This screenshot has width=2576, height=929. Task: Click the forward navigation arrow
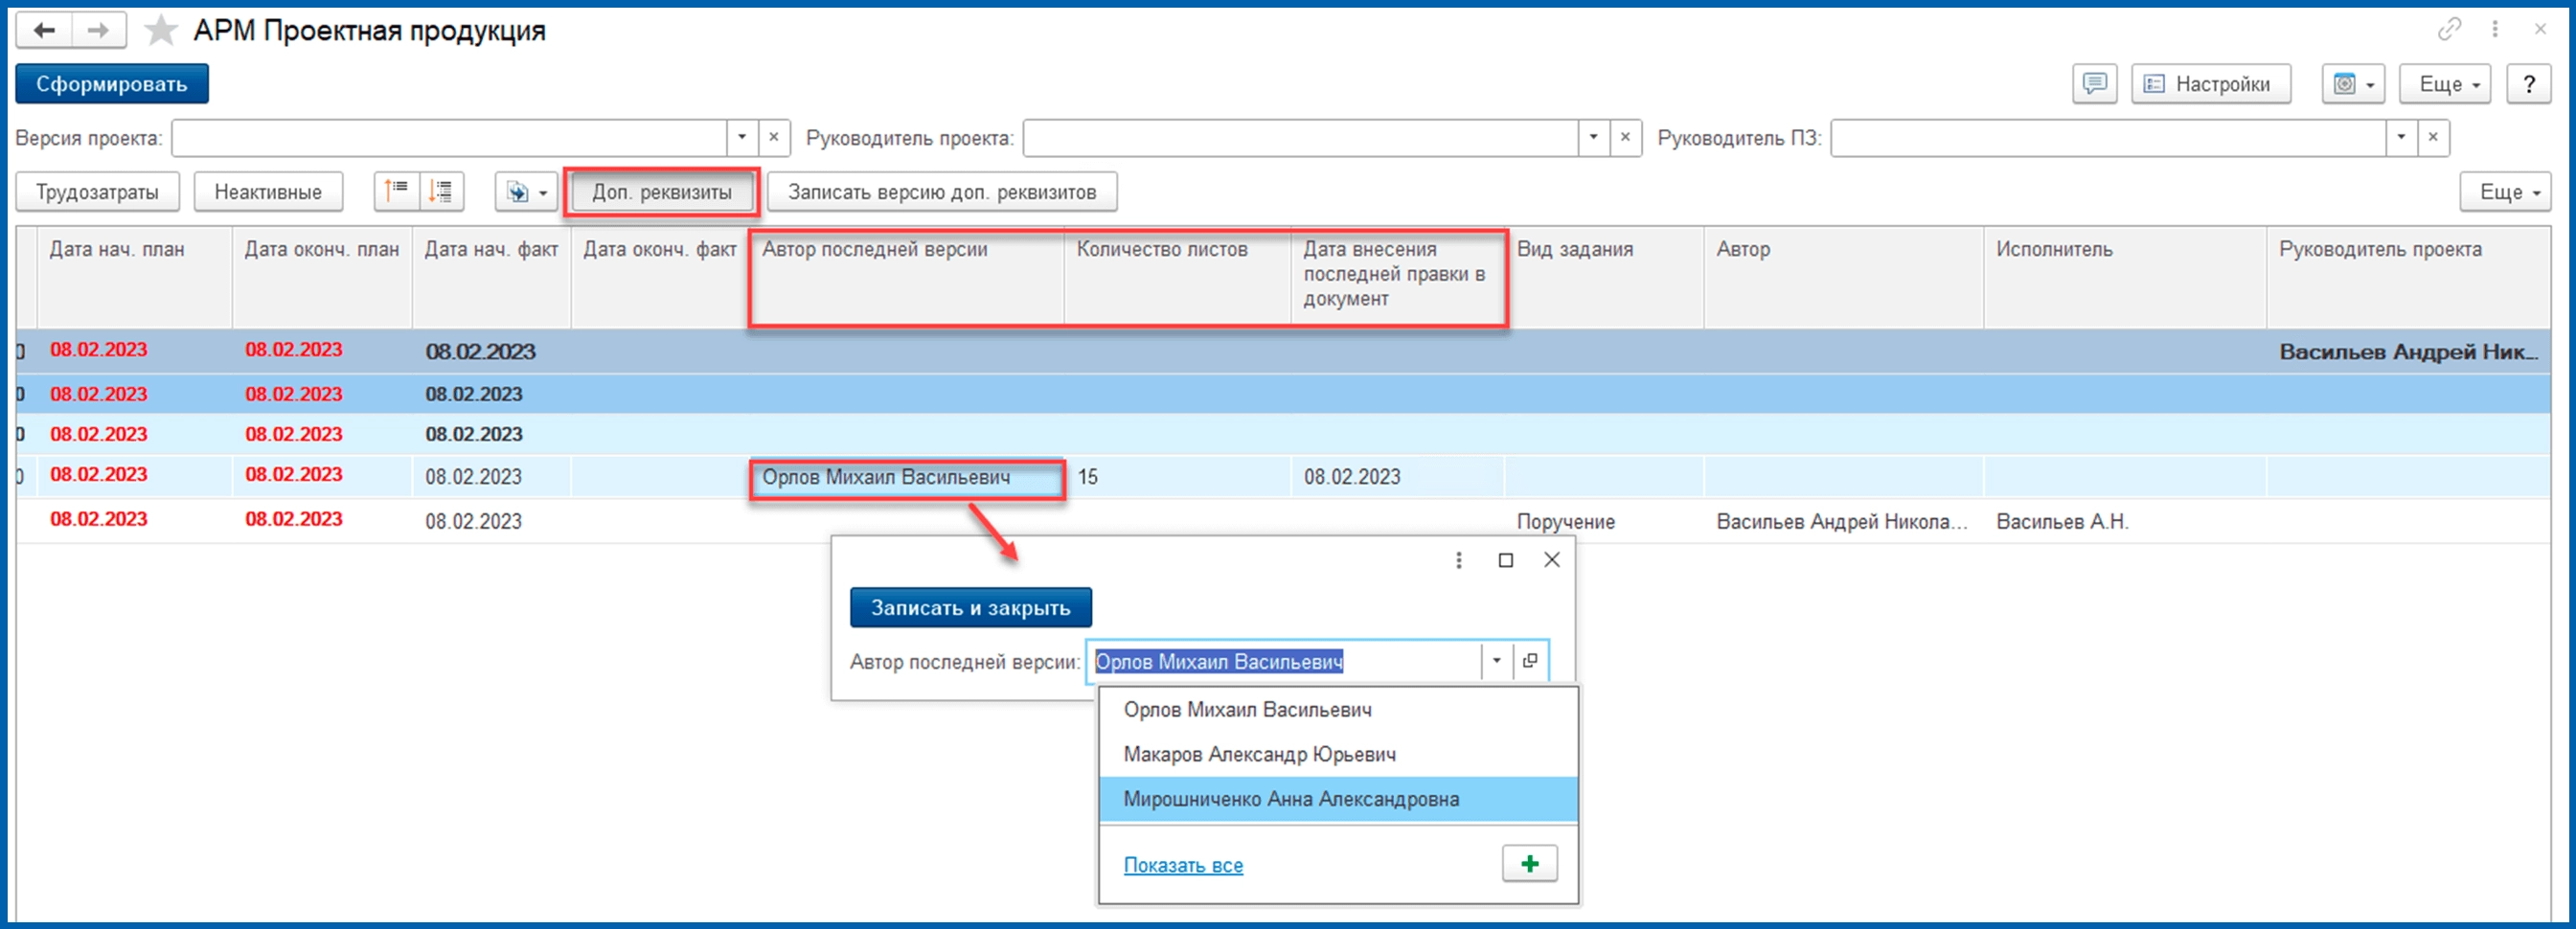98,31
